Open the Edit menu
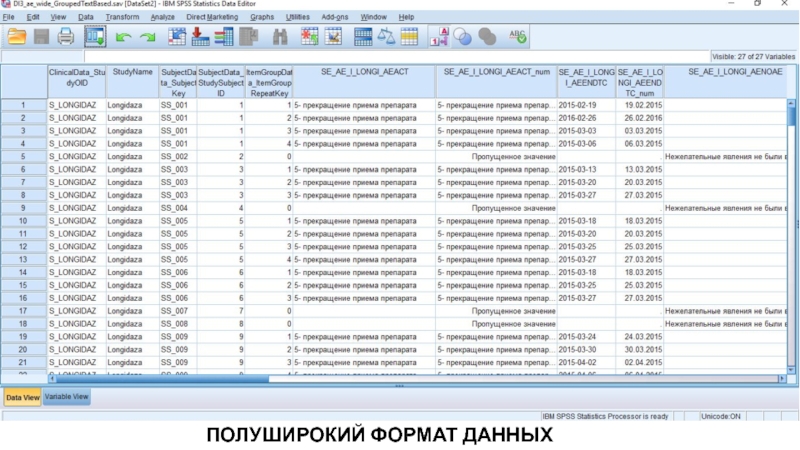Viewport: 800px width, 450px height. 33,17
